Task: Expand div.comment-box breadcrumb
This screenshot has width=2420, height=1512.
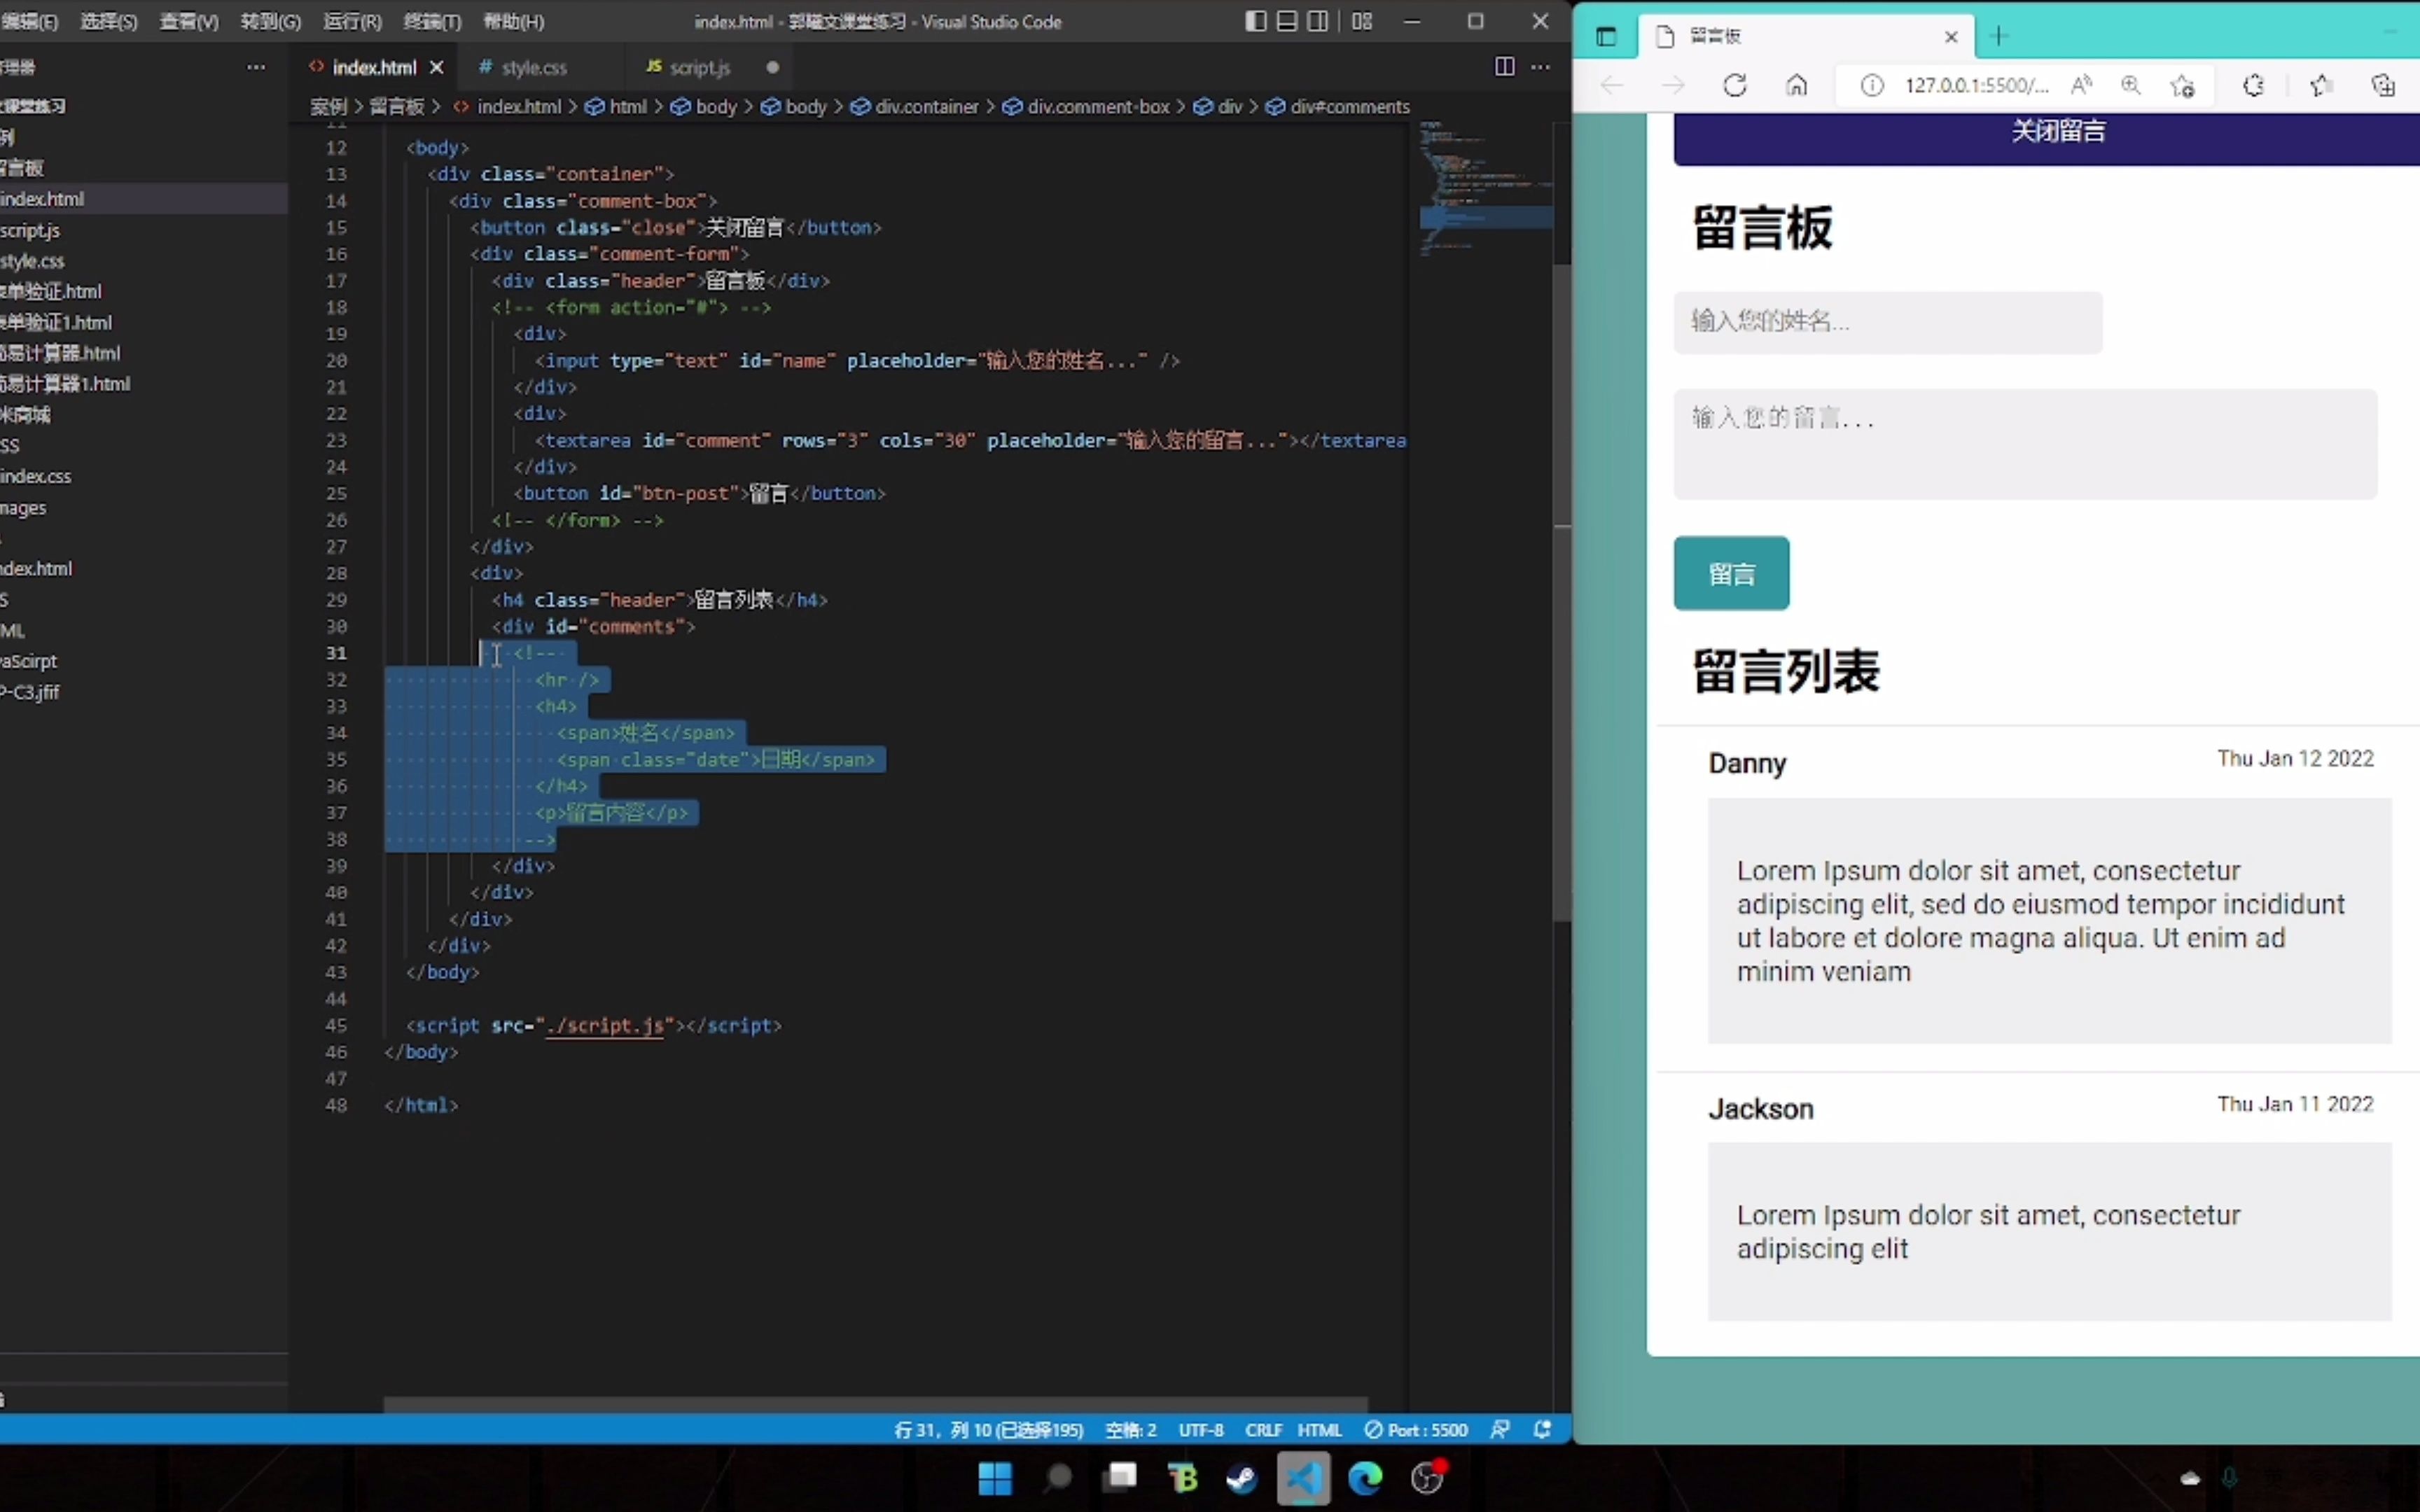Action: click(x=1086, y=106)
